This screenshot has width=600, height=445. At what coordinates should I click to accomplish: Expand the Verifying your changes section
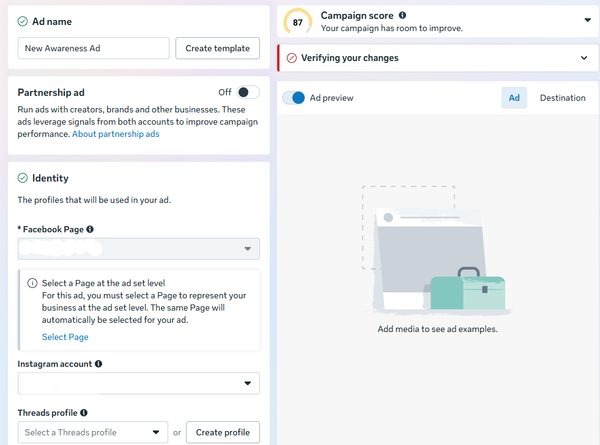[x=584, y=58]
